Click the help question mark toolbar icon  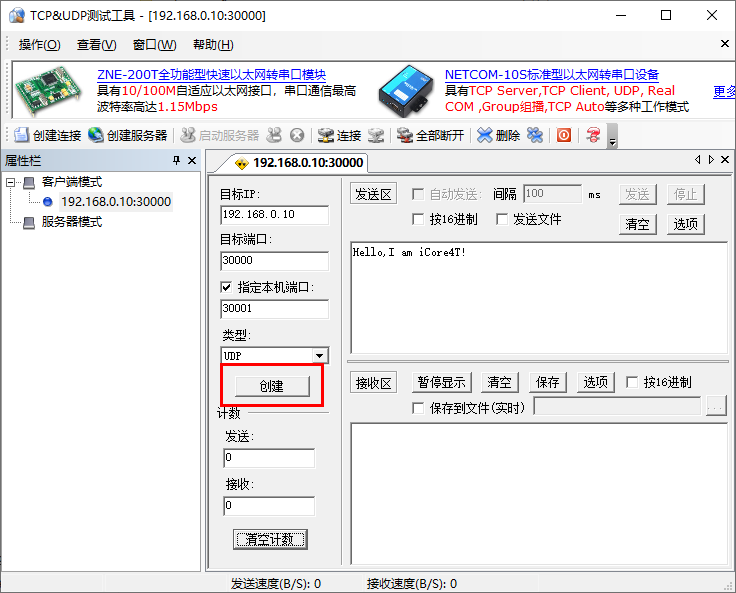[594, 135]
